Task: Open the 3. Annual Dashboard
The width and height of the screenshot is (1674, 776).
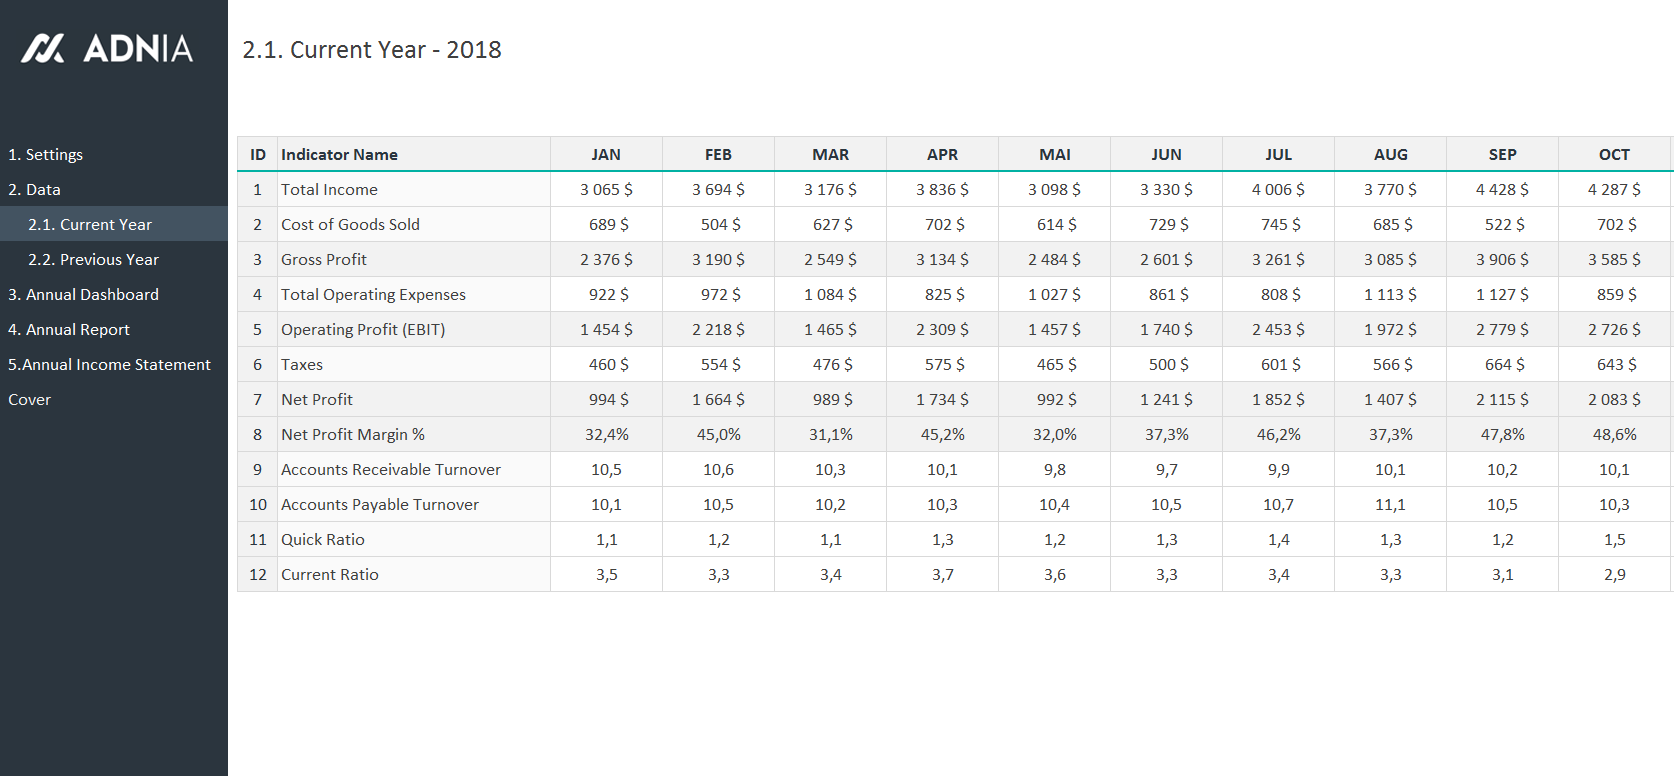Action: pyautogui.click(x=84, y=294)
